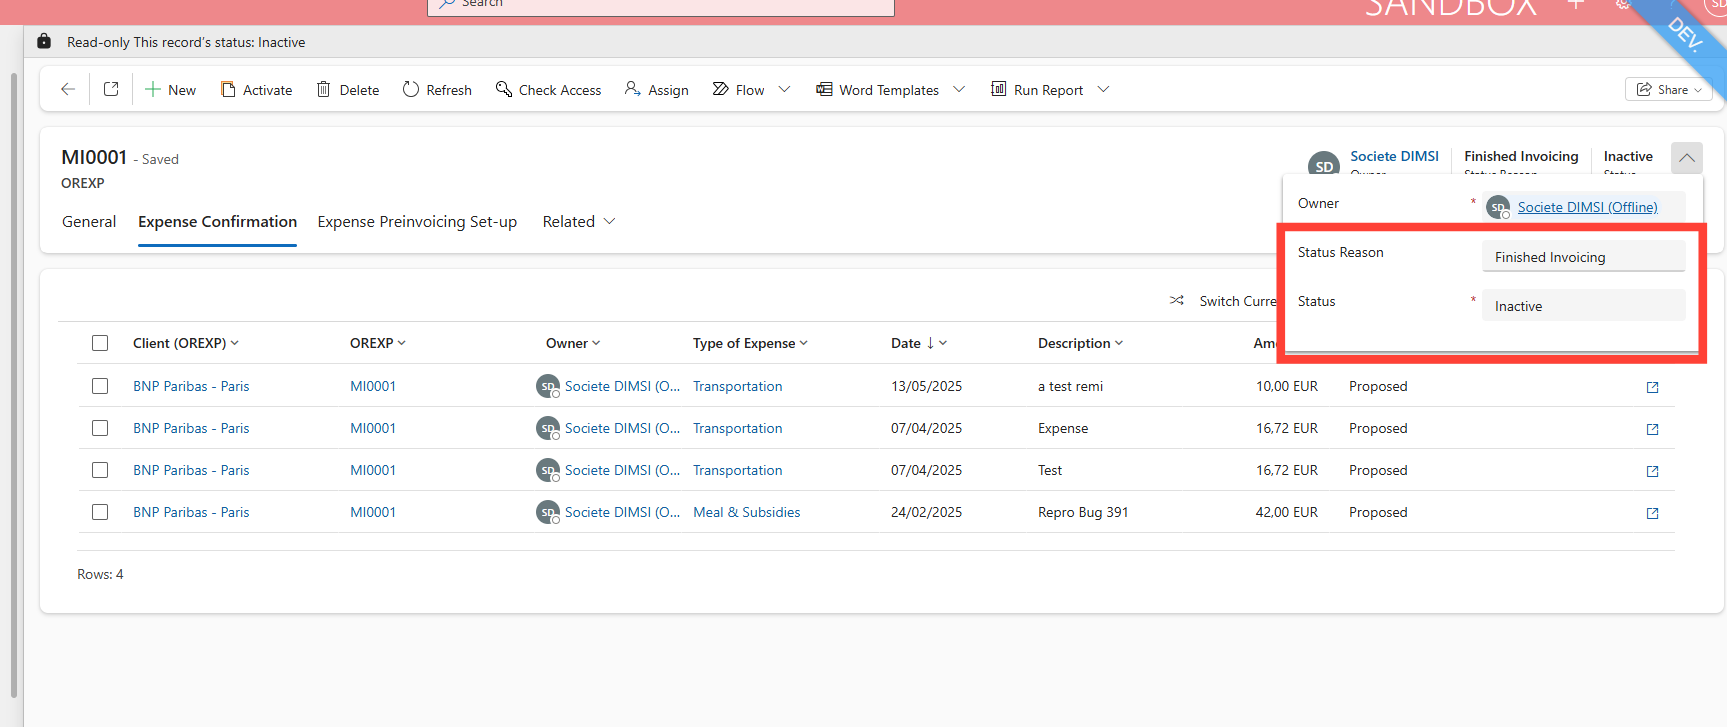Screen dimensions: 1727x727
Task: Click the Flow icon in command bar
Action: pos(720,89)
